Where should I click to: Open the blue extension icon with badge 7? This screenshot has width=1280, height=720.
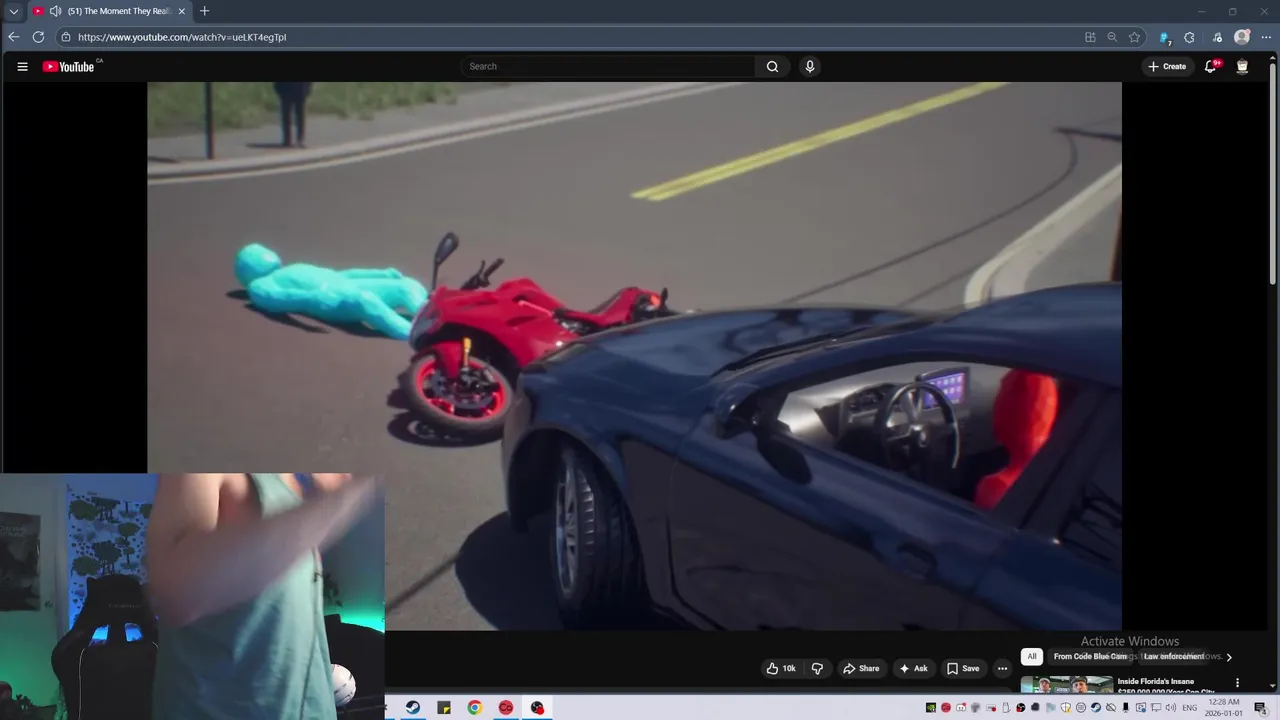point(1164,37)
